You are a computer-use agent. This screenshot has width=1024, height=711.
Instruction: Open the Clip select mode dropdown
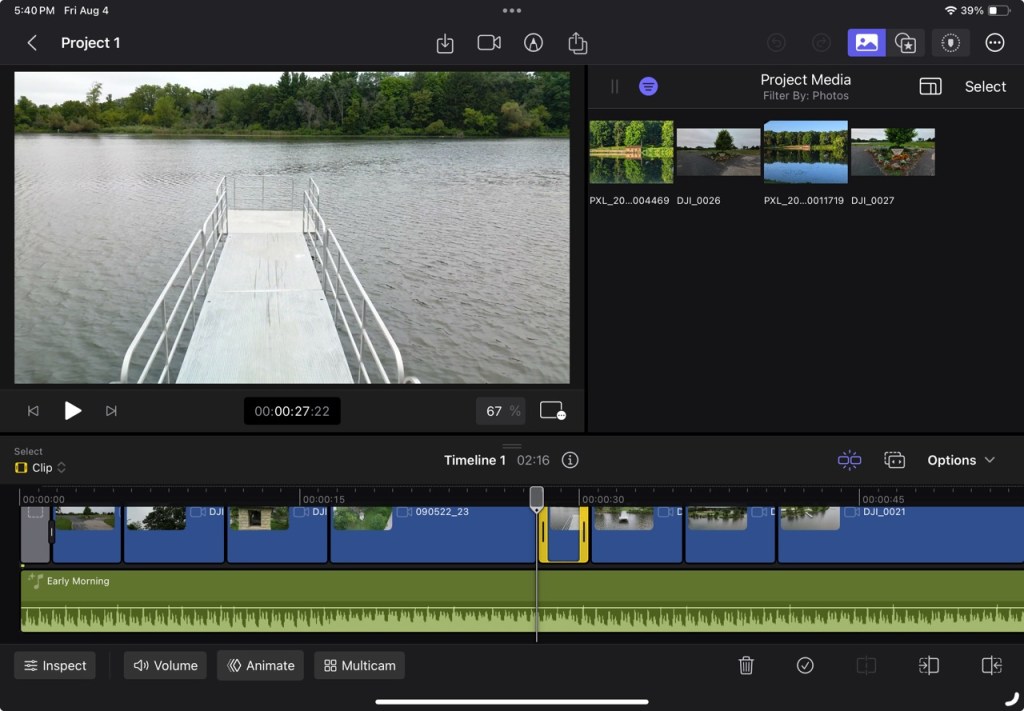click(41, 468)
